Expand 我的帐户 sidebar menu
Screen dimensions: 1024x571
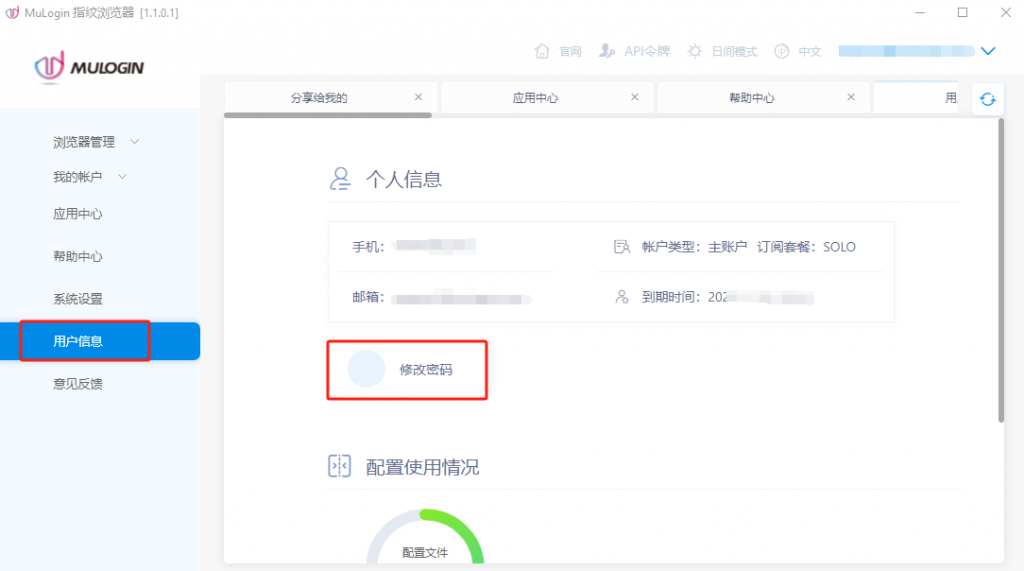click(x=89, y=177)
